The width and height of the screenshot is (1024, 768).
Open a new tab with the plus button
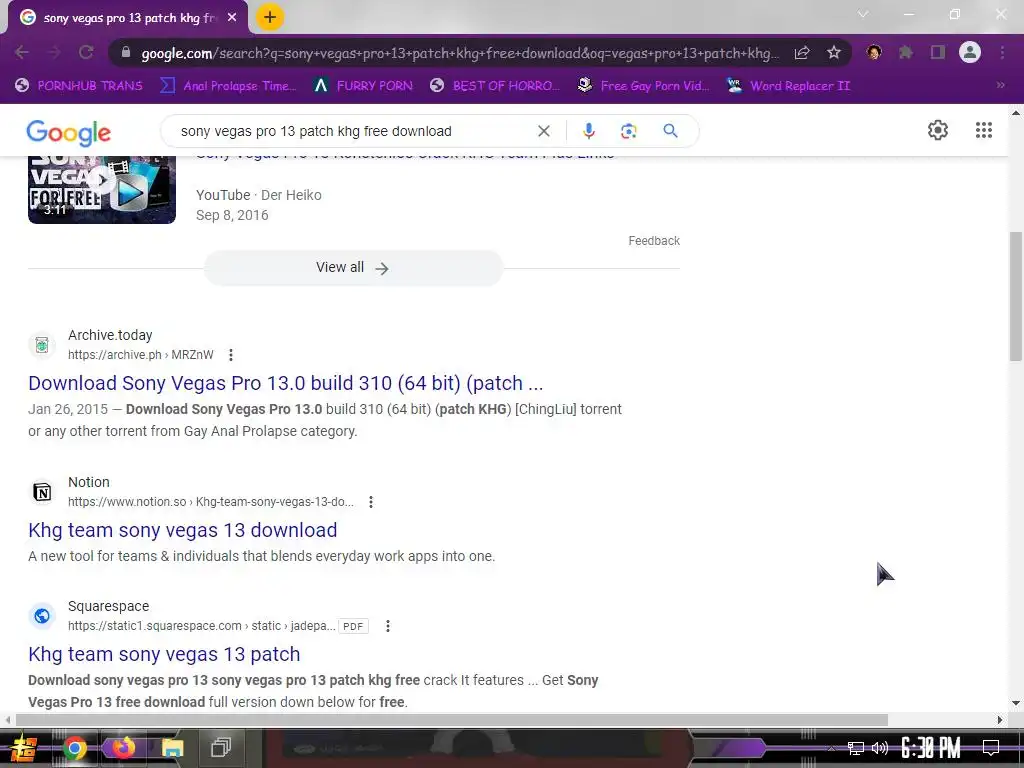[270, 17]
